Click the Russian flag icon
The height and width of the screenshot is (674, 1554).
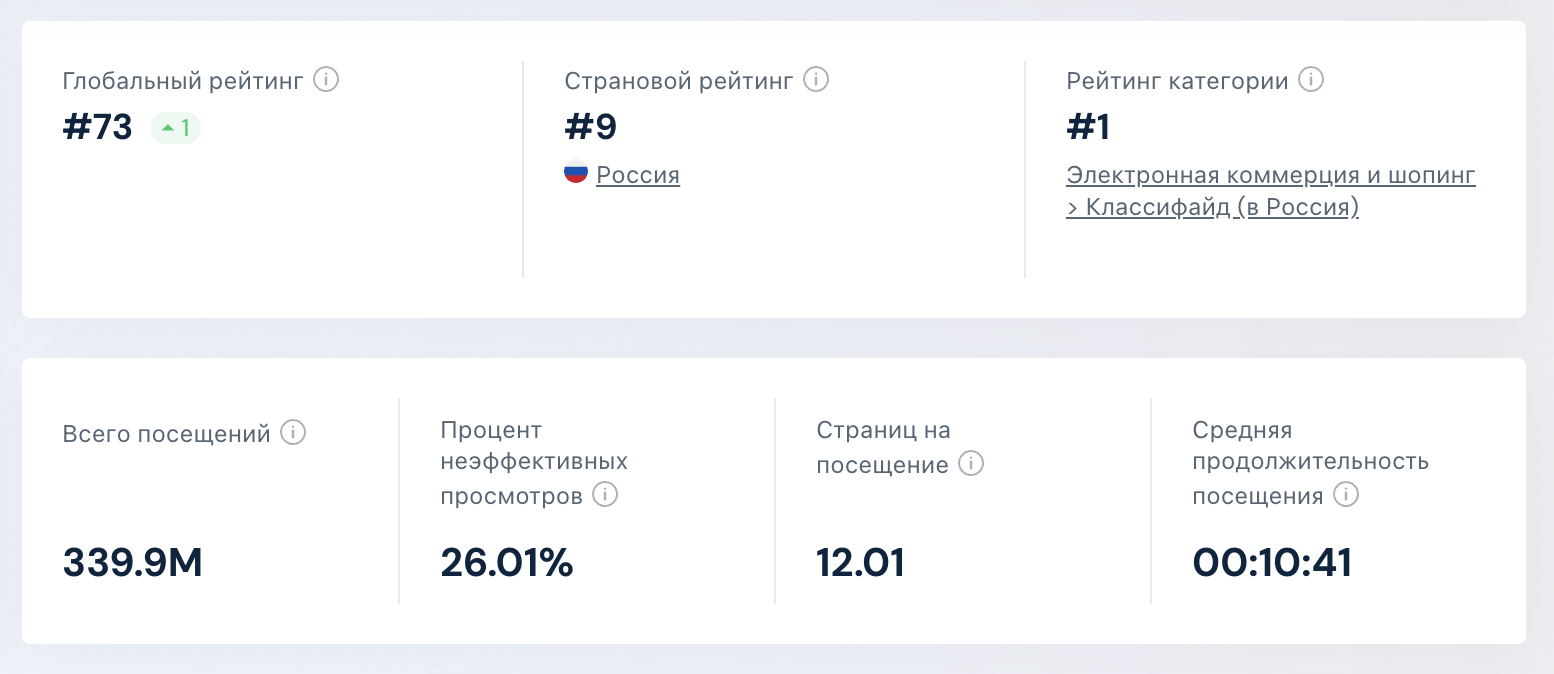tap(575, 174)
